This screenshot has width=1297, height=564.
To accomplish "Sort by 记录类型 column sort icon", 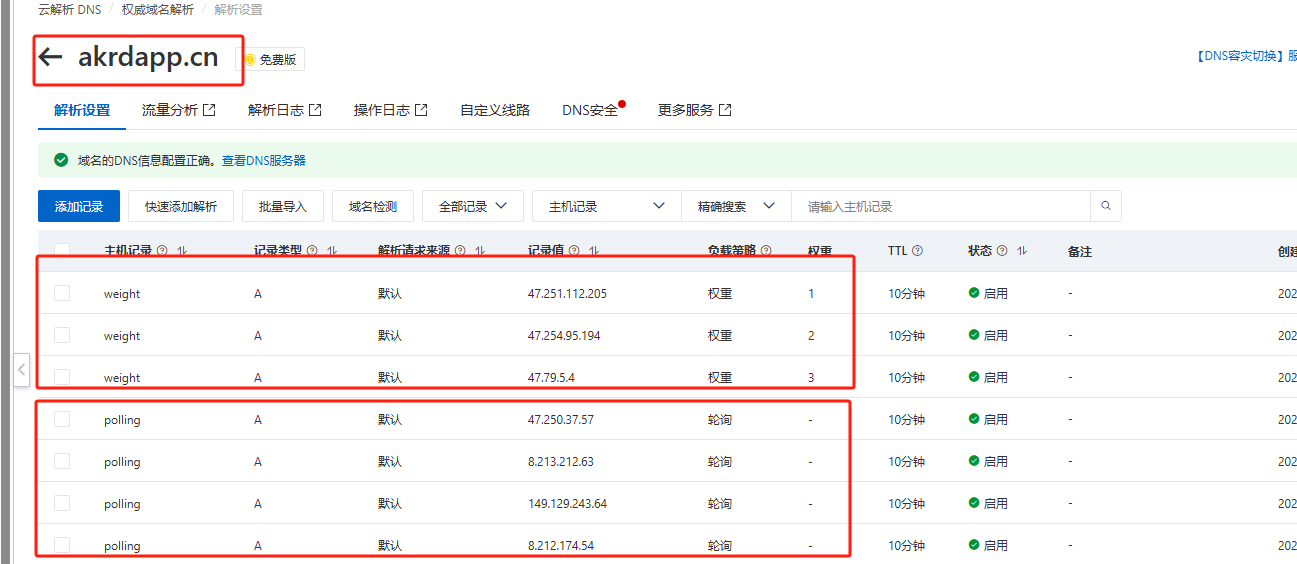I will (331, 251).
